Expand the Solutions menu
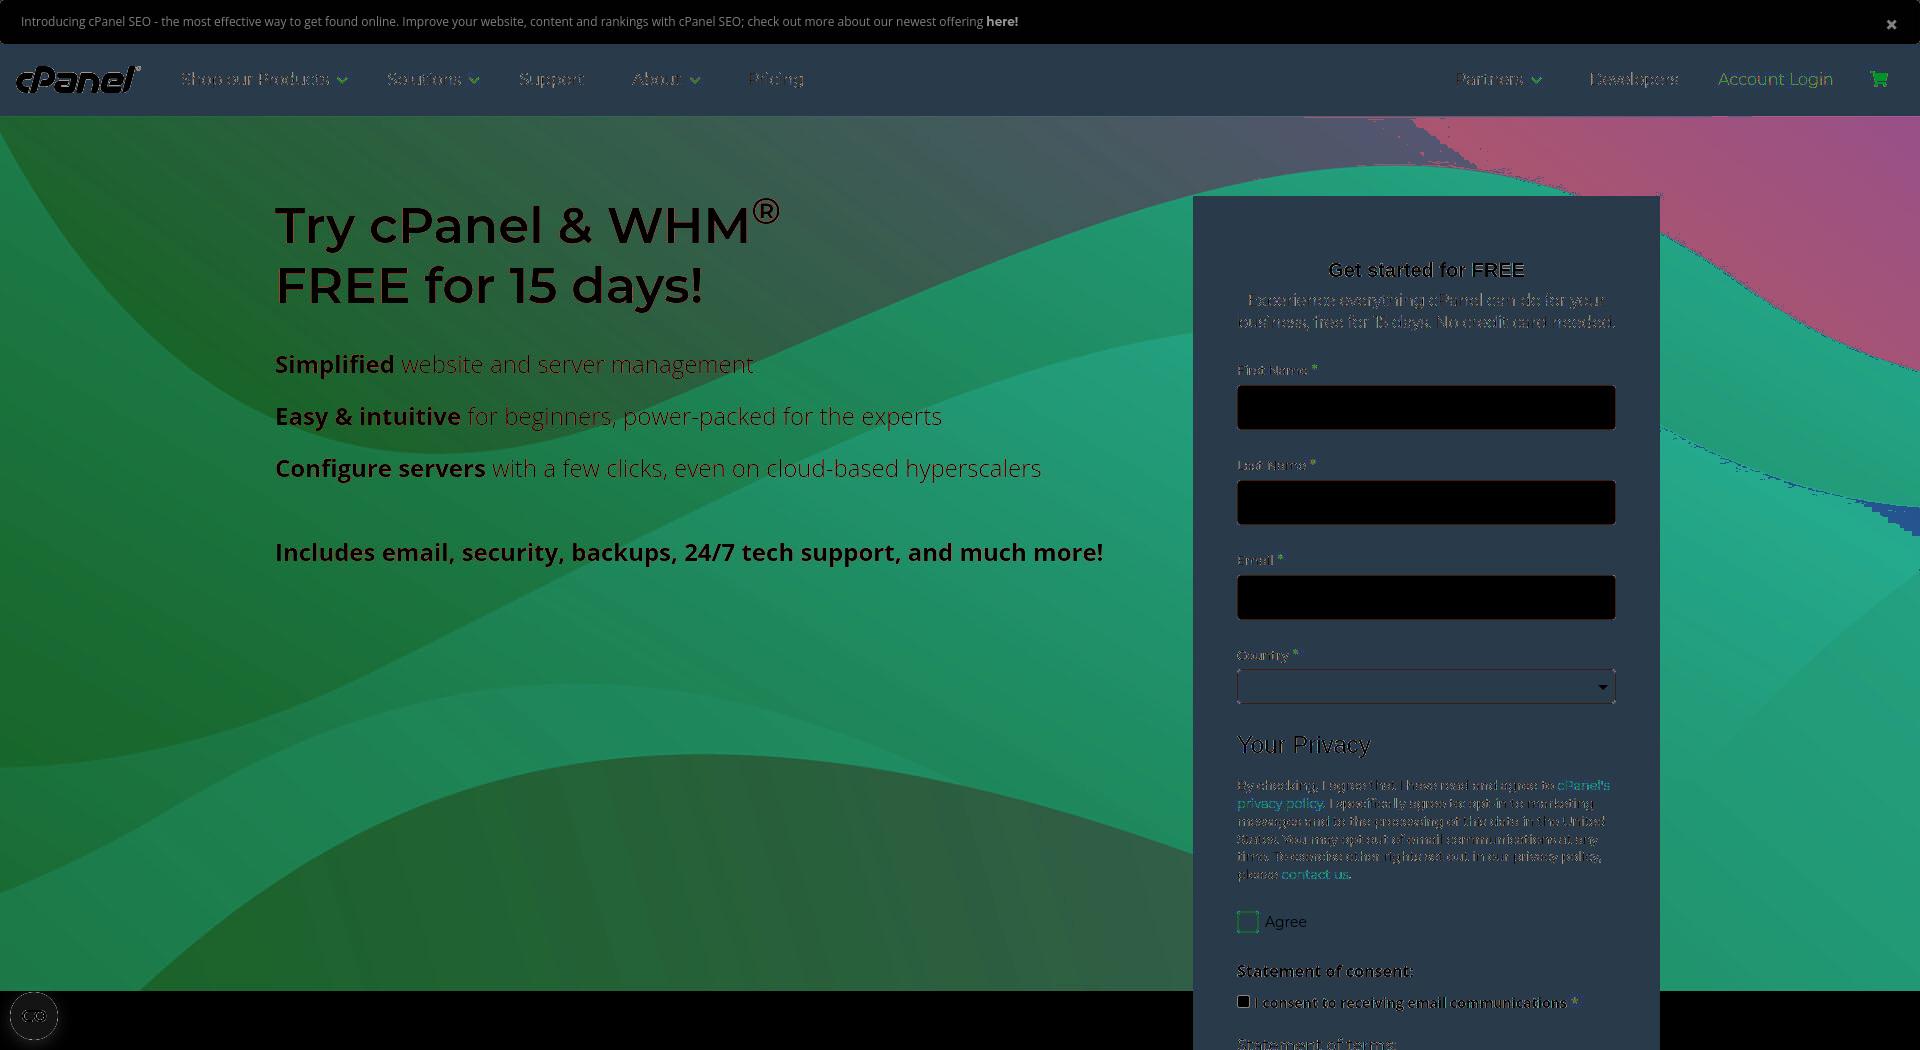 pyautogui.click(x=433, y=79)
